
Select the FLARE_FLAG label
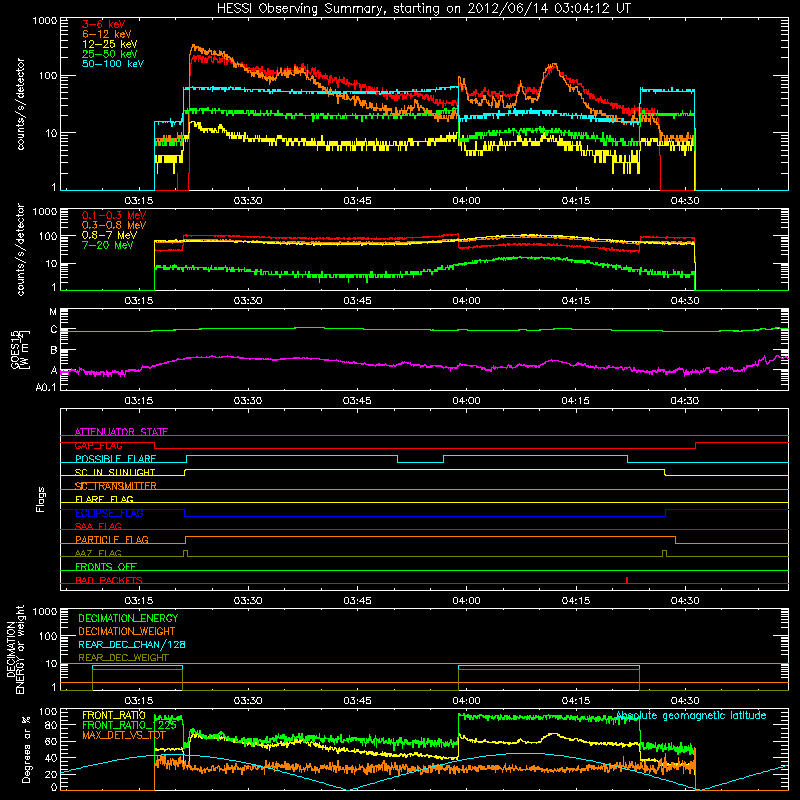[x=104, y=499]
